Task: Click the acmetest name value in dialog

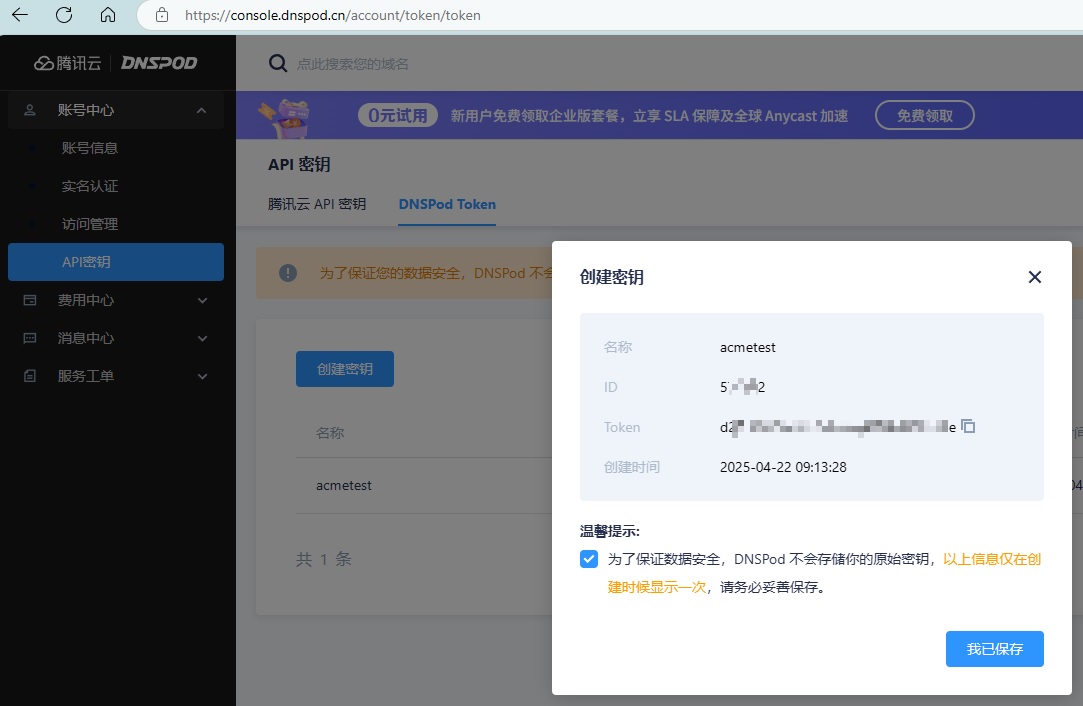Action: pyautogui.click(x=748, y=347)
